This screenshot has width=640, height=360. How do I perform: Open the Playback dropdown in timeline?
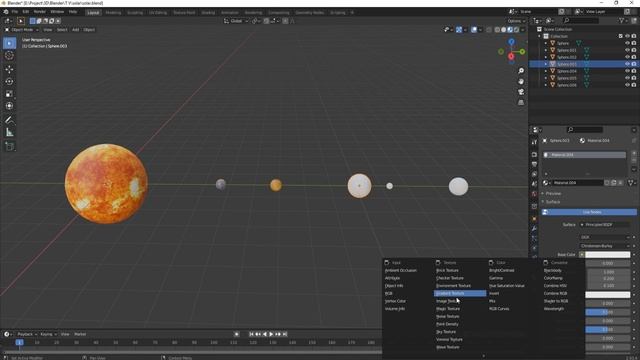27,334
